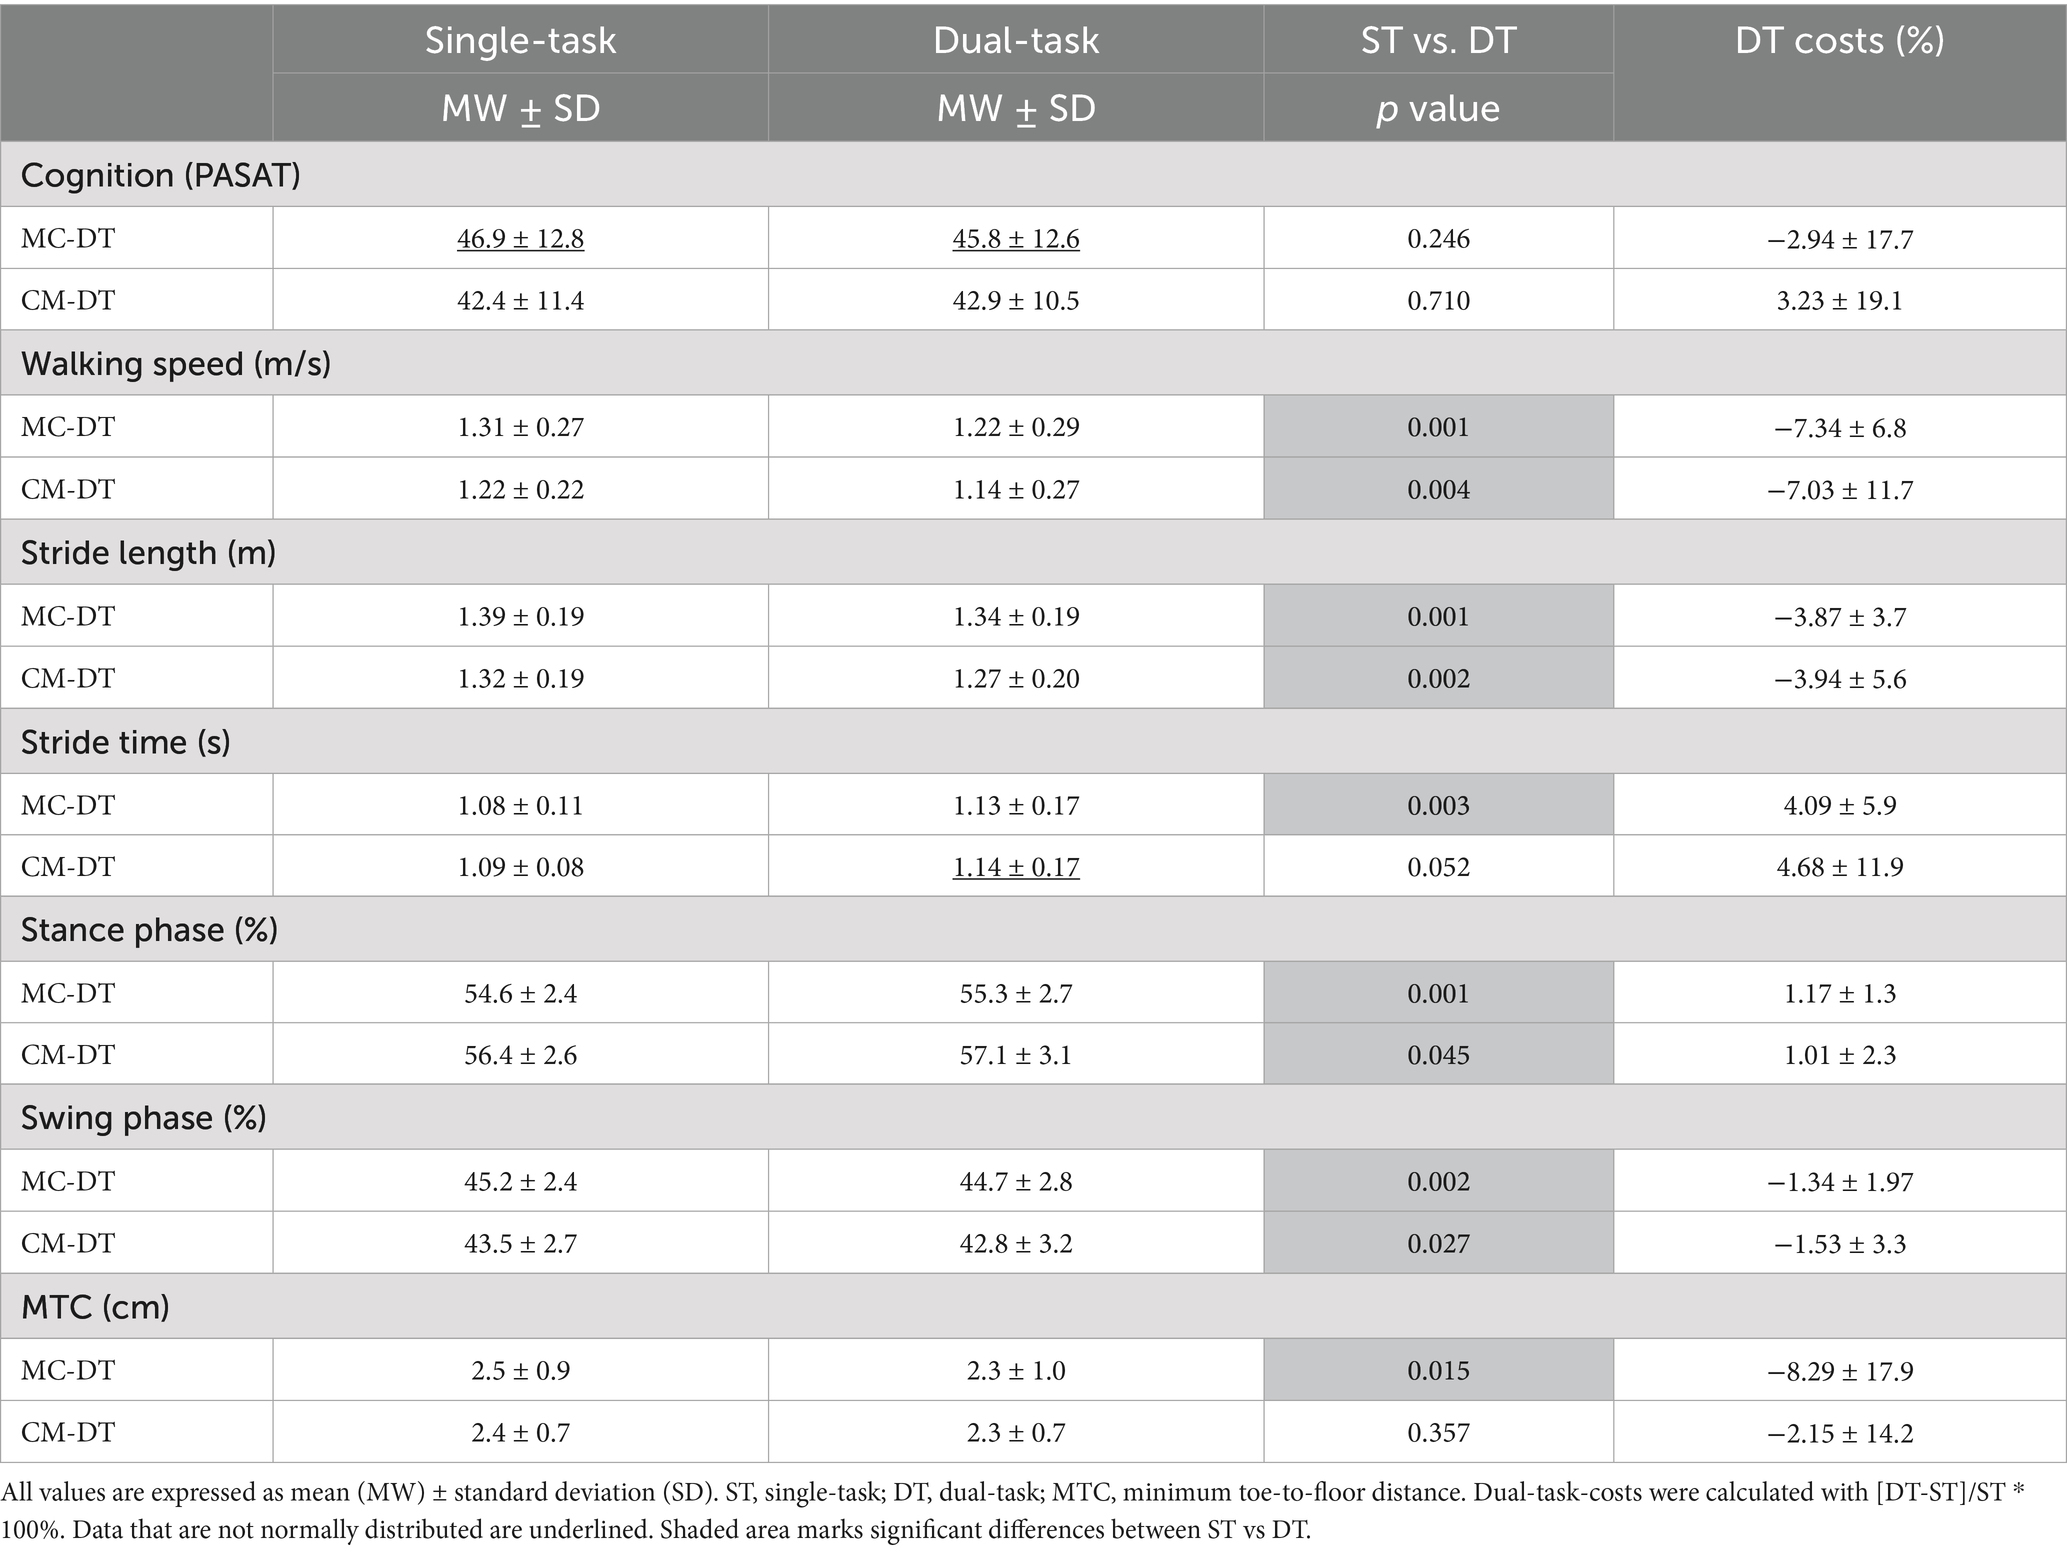
Task: Click the DT costs (%) column header
Action: tap(1839, 40)
